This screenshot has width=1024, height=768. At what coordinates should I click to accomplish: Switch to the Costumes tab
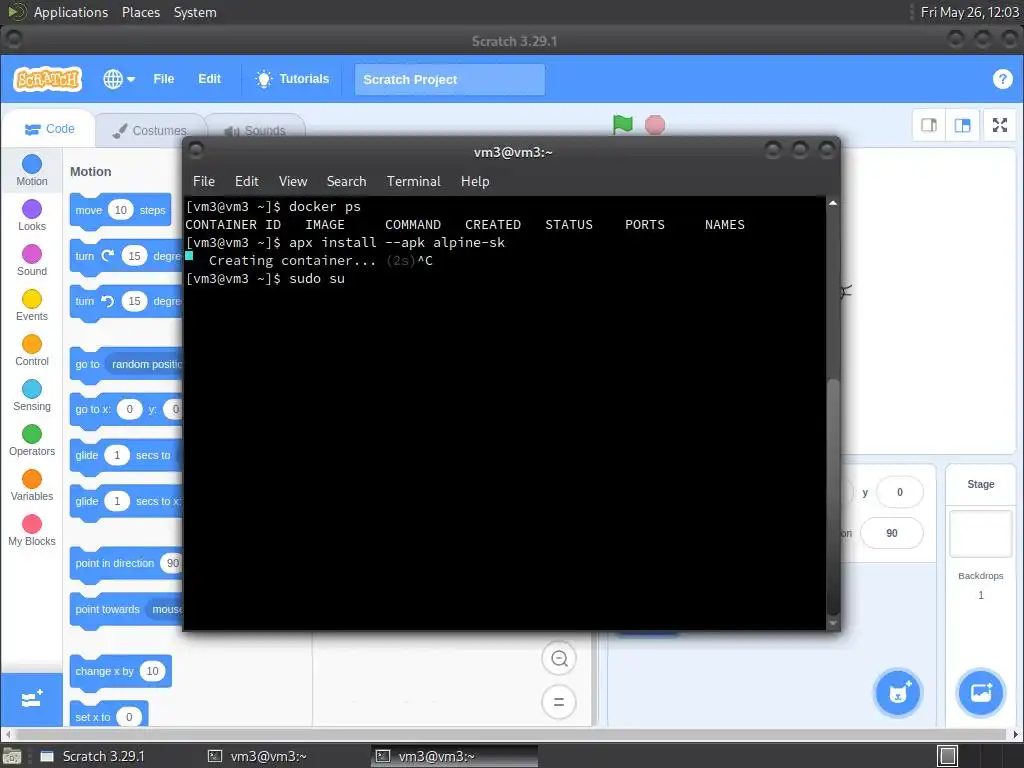point(150,131)
